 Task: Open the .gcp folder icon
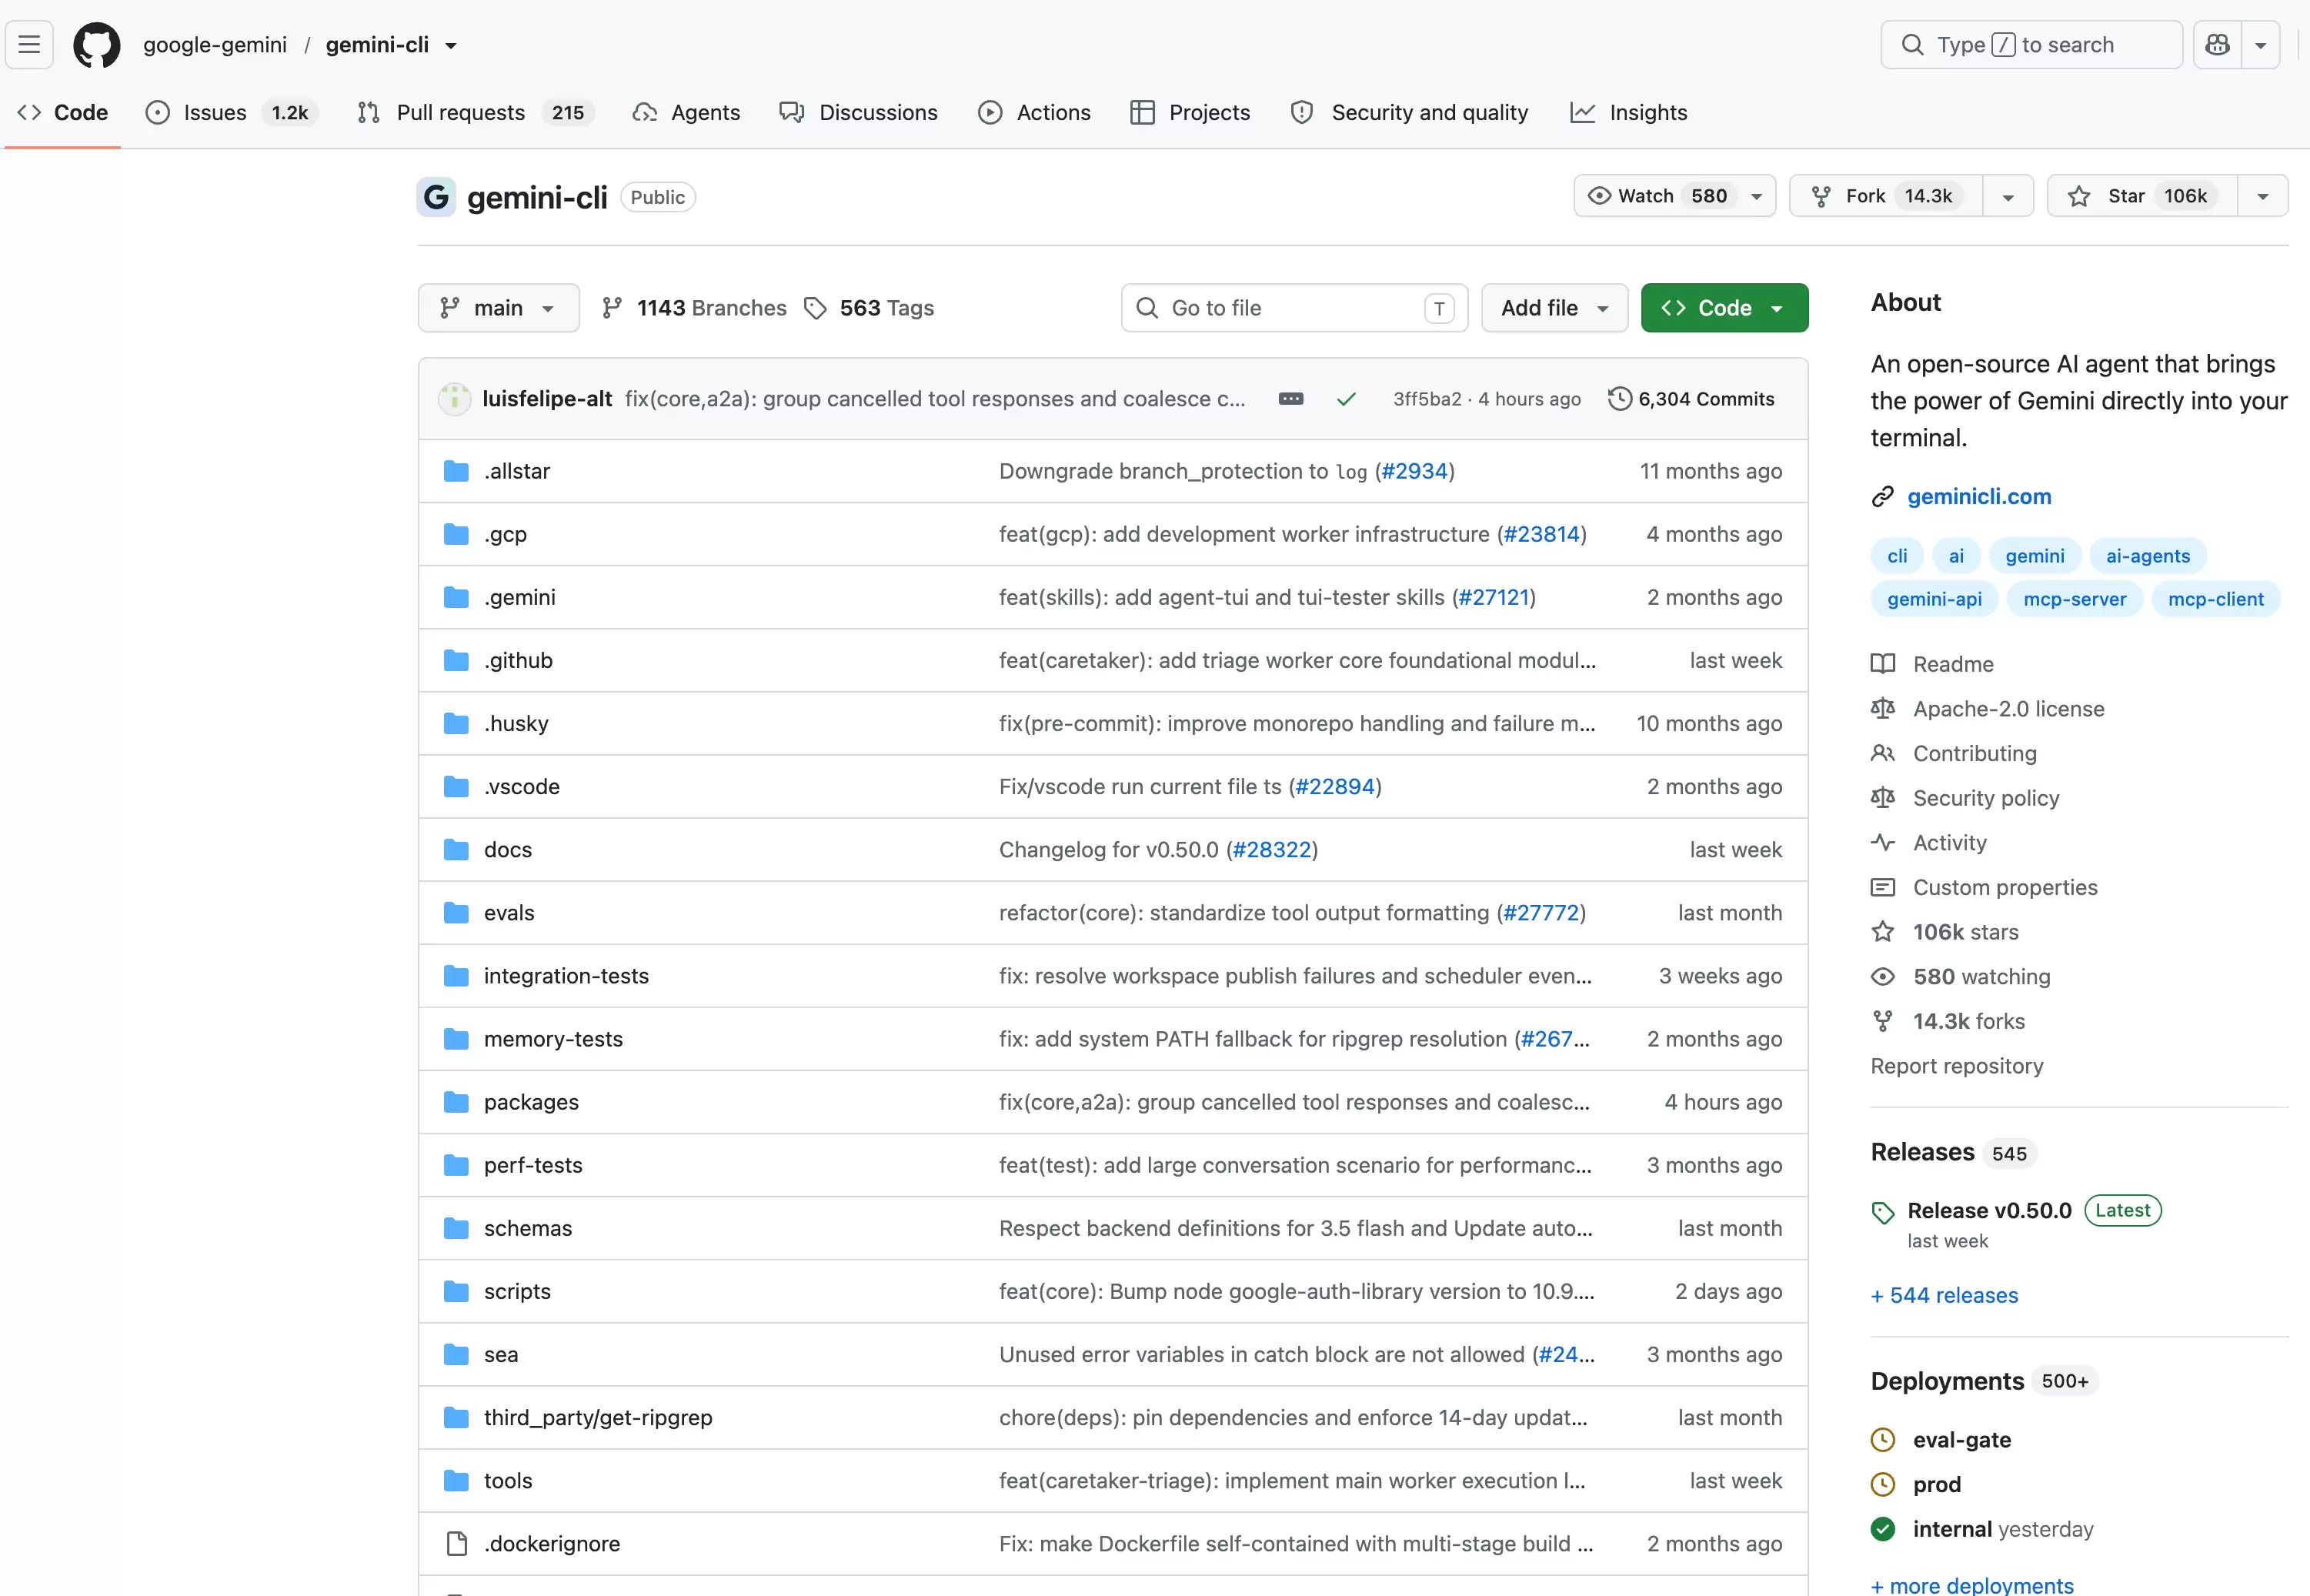click(x=456, y=534)
